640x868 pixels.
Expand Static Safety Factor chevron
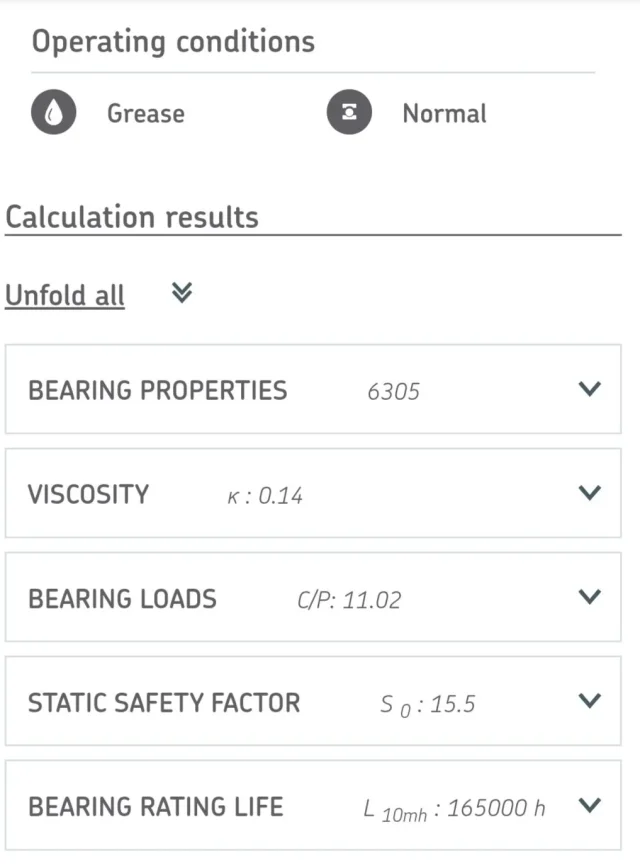coord(590,701)
